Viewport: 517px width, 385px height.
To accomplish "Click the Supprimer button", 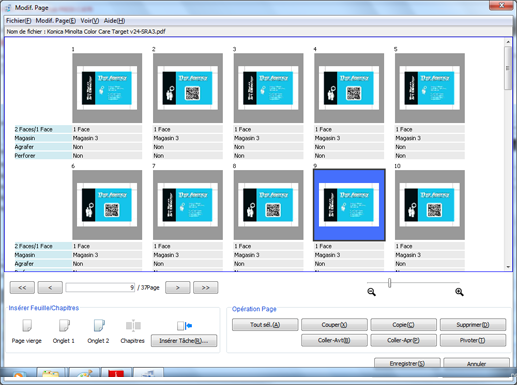I will pyautogui.click(x=473, y=325).
